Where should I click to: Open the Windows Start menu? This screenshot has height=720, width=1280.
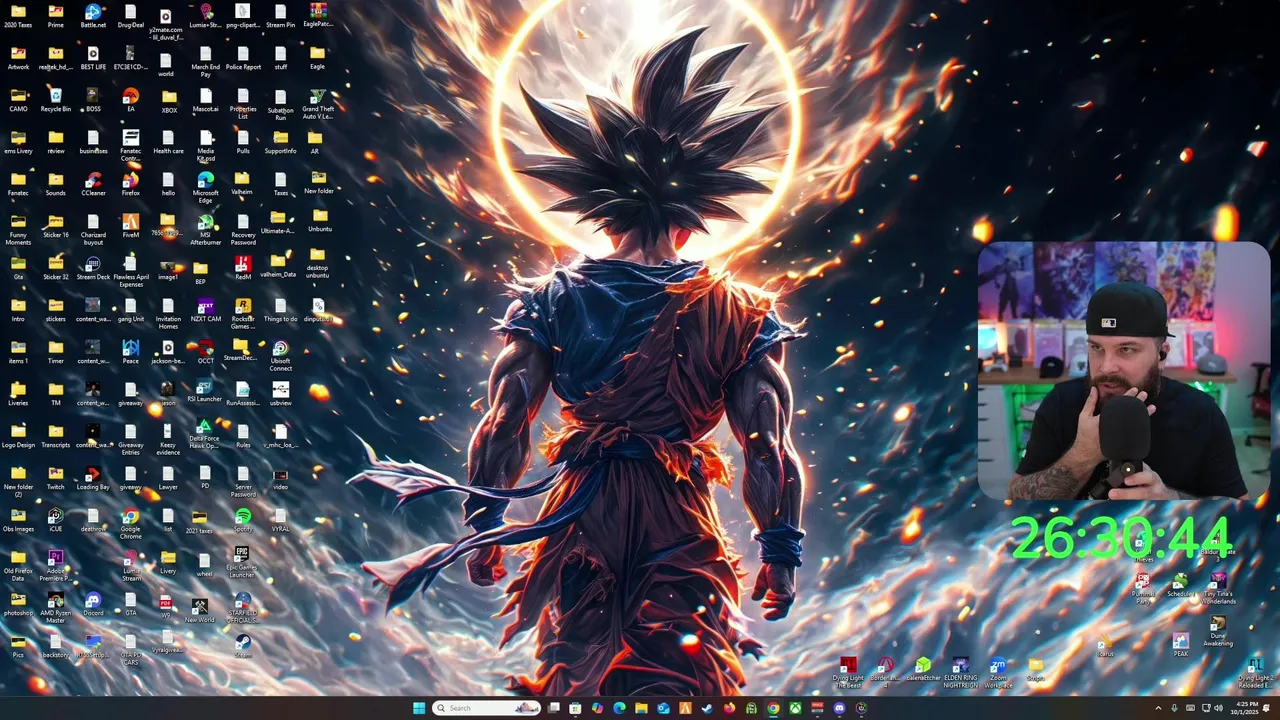click(x=419, y=708)
